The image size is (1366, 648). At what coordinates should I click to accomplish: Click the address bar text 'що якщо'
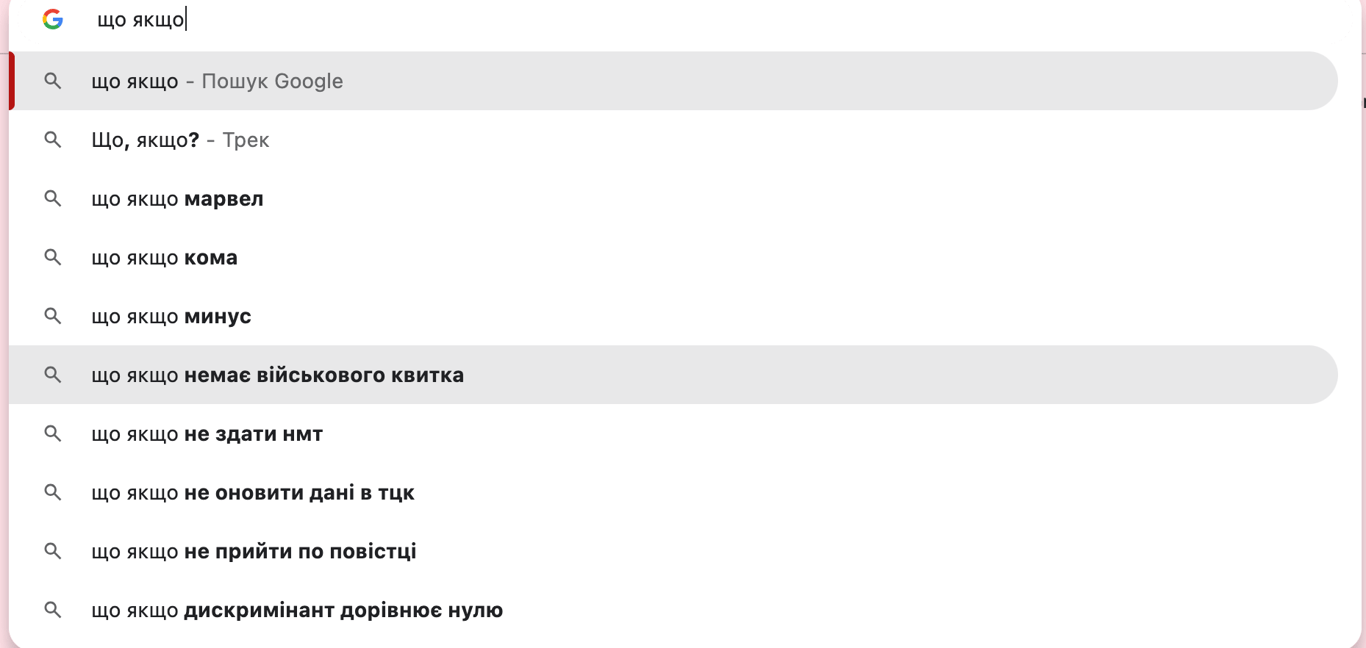tap(140, 19)
